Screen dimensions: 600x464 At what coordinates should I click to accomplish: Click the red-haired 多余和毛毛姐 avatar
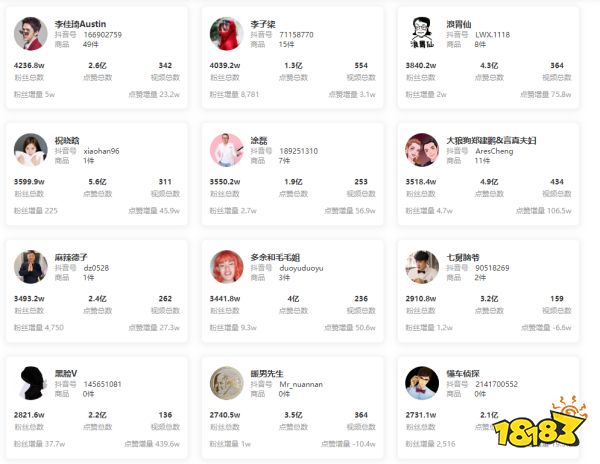coord(227,267)
